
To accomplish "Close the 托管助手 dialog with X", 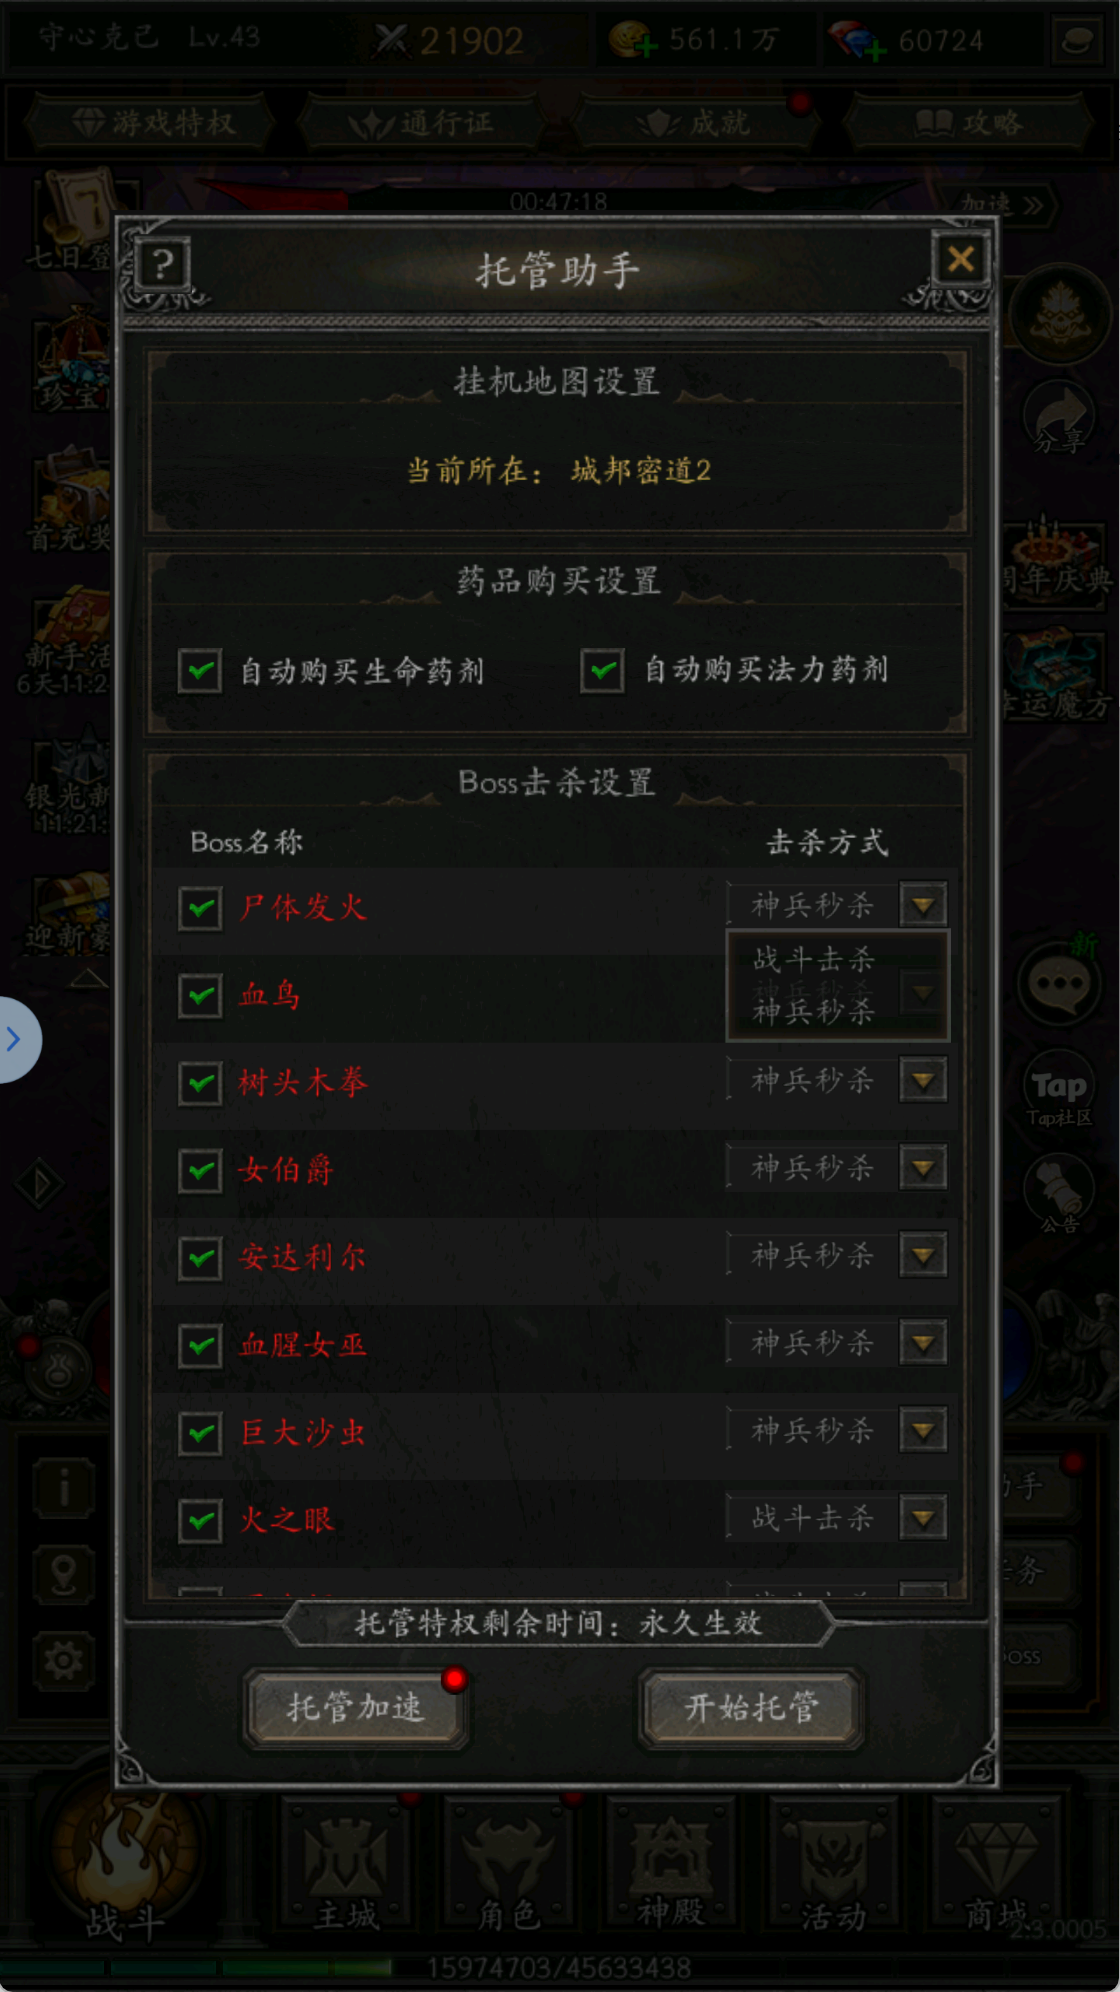I will tap(961, 260).
